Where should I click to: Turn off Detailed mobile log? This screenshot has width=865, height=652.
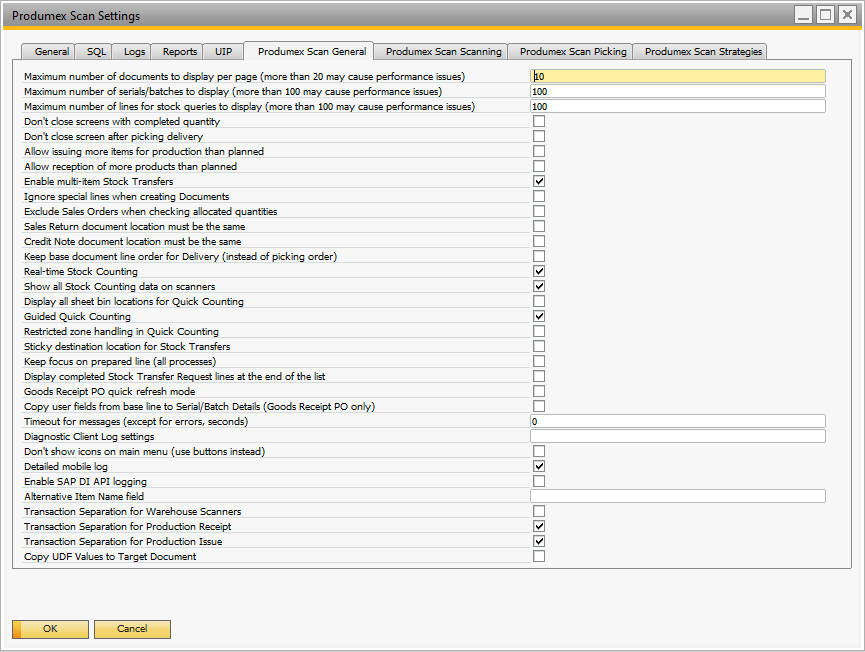[x=539, y=466]
